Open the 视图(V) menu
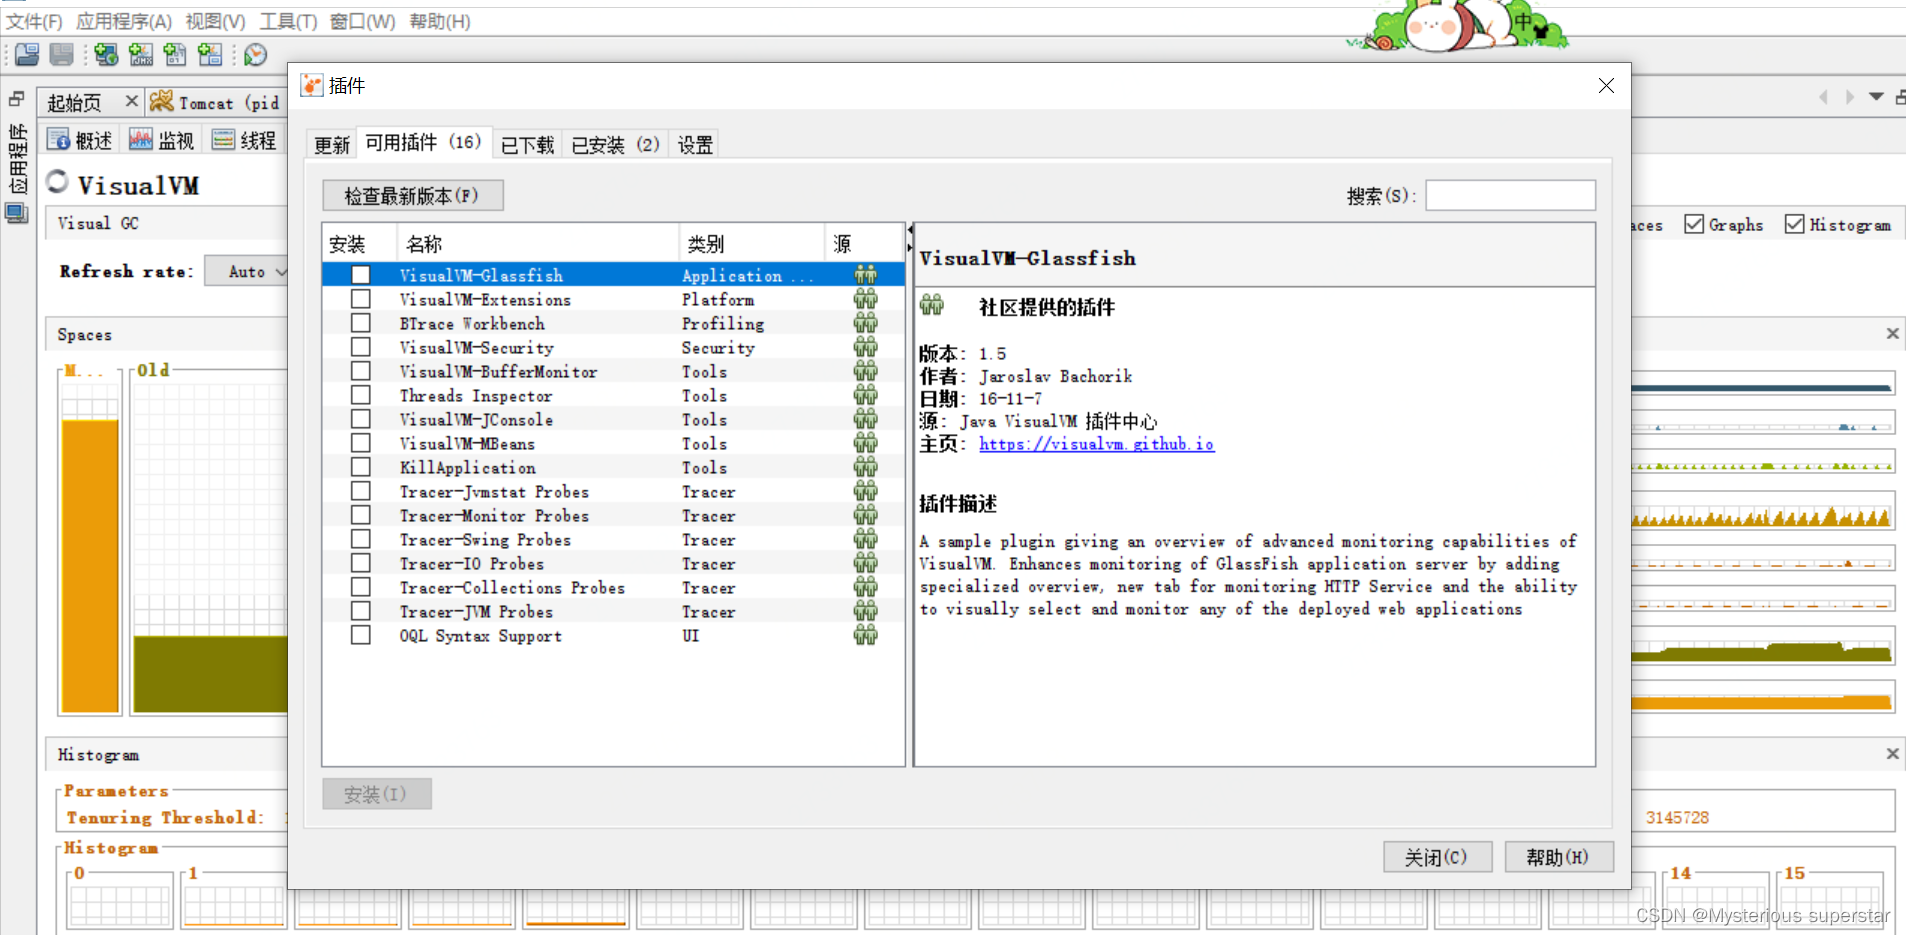This screenshot has height=935, width=1906. tap(215, 21)
